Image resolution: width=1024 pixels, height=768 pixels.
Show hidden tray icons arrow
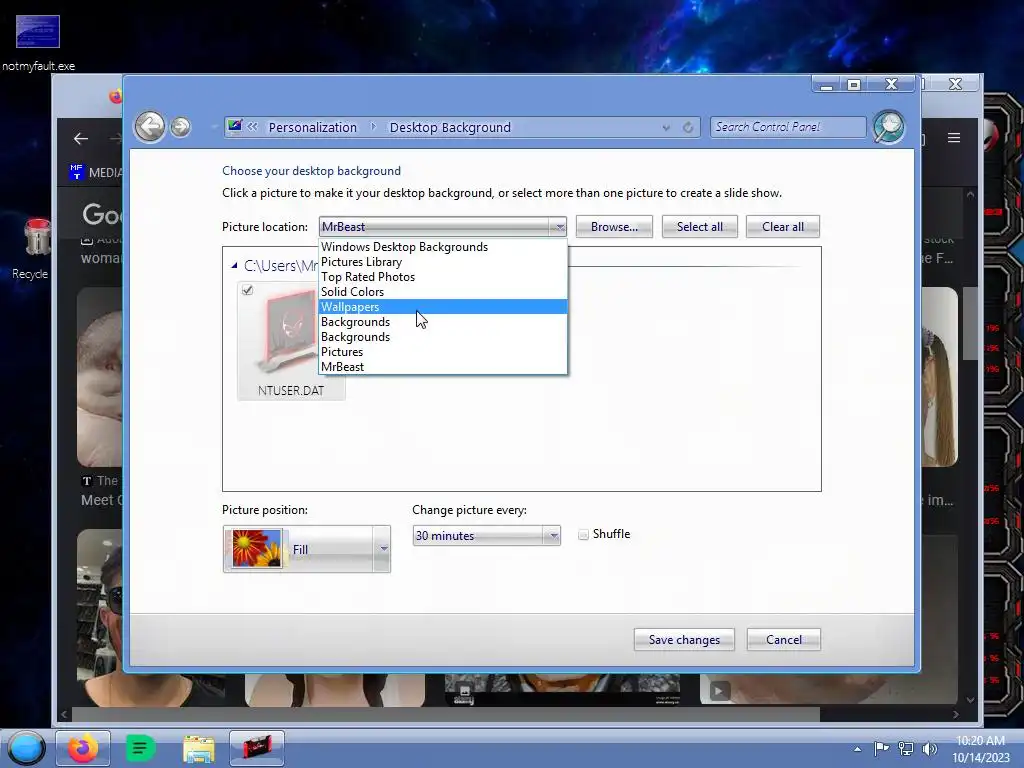pos(857,749)
